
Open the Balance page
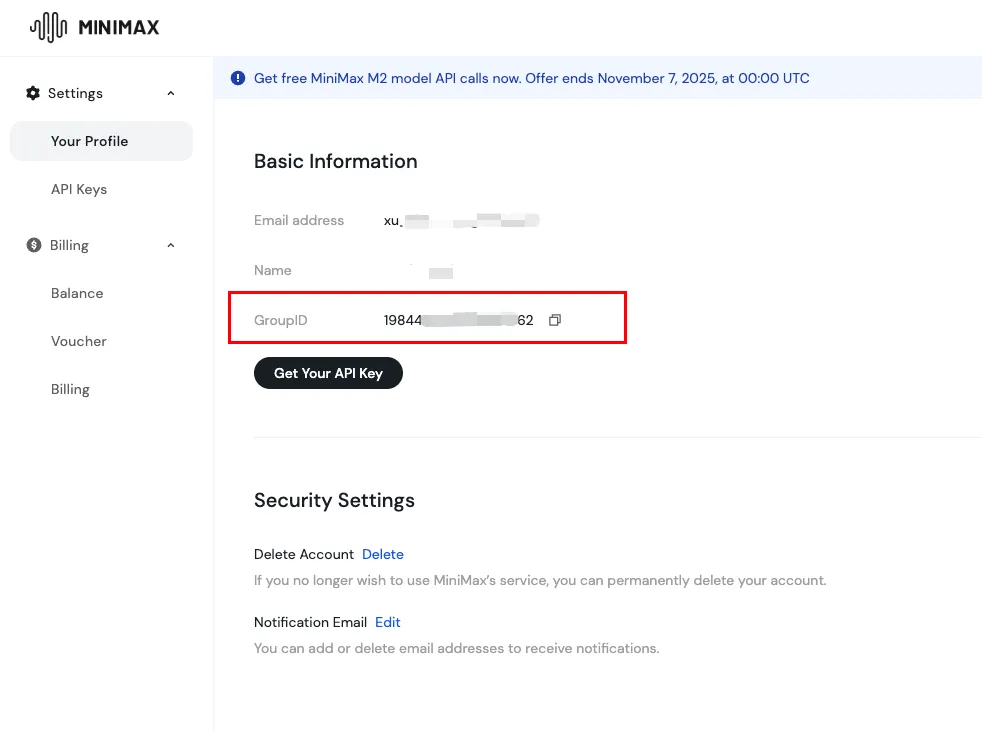[77, 293]
